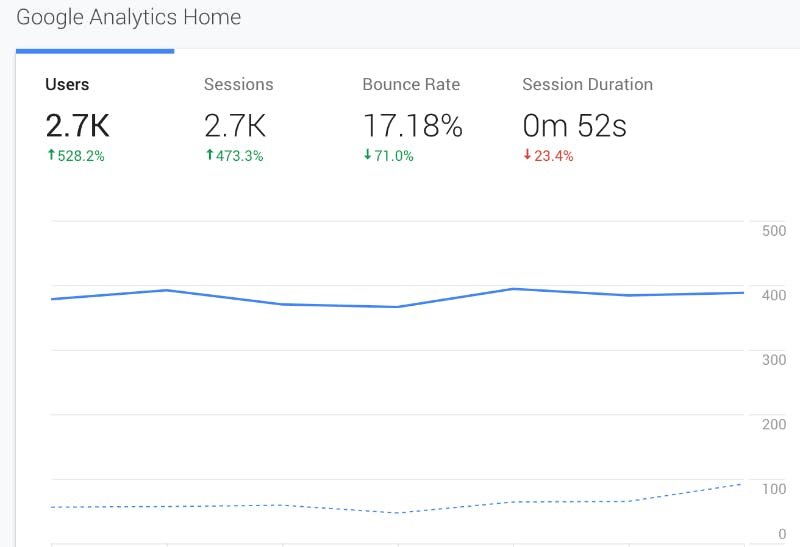The width and height of the screenshot is (800, 547).
Task: Click the 400 axis label
Action: pyautogui.click(x=773, y=295)
